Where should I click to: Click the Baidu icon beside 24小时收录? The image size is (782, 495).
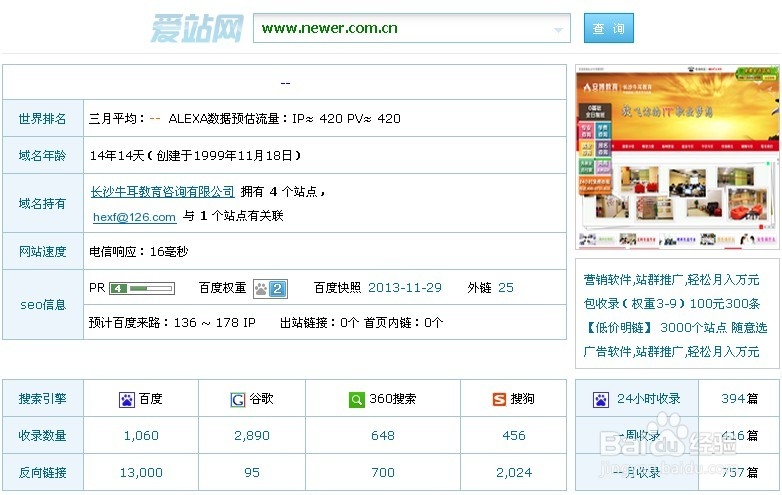pyautogui.click(x=601, y=399)
